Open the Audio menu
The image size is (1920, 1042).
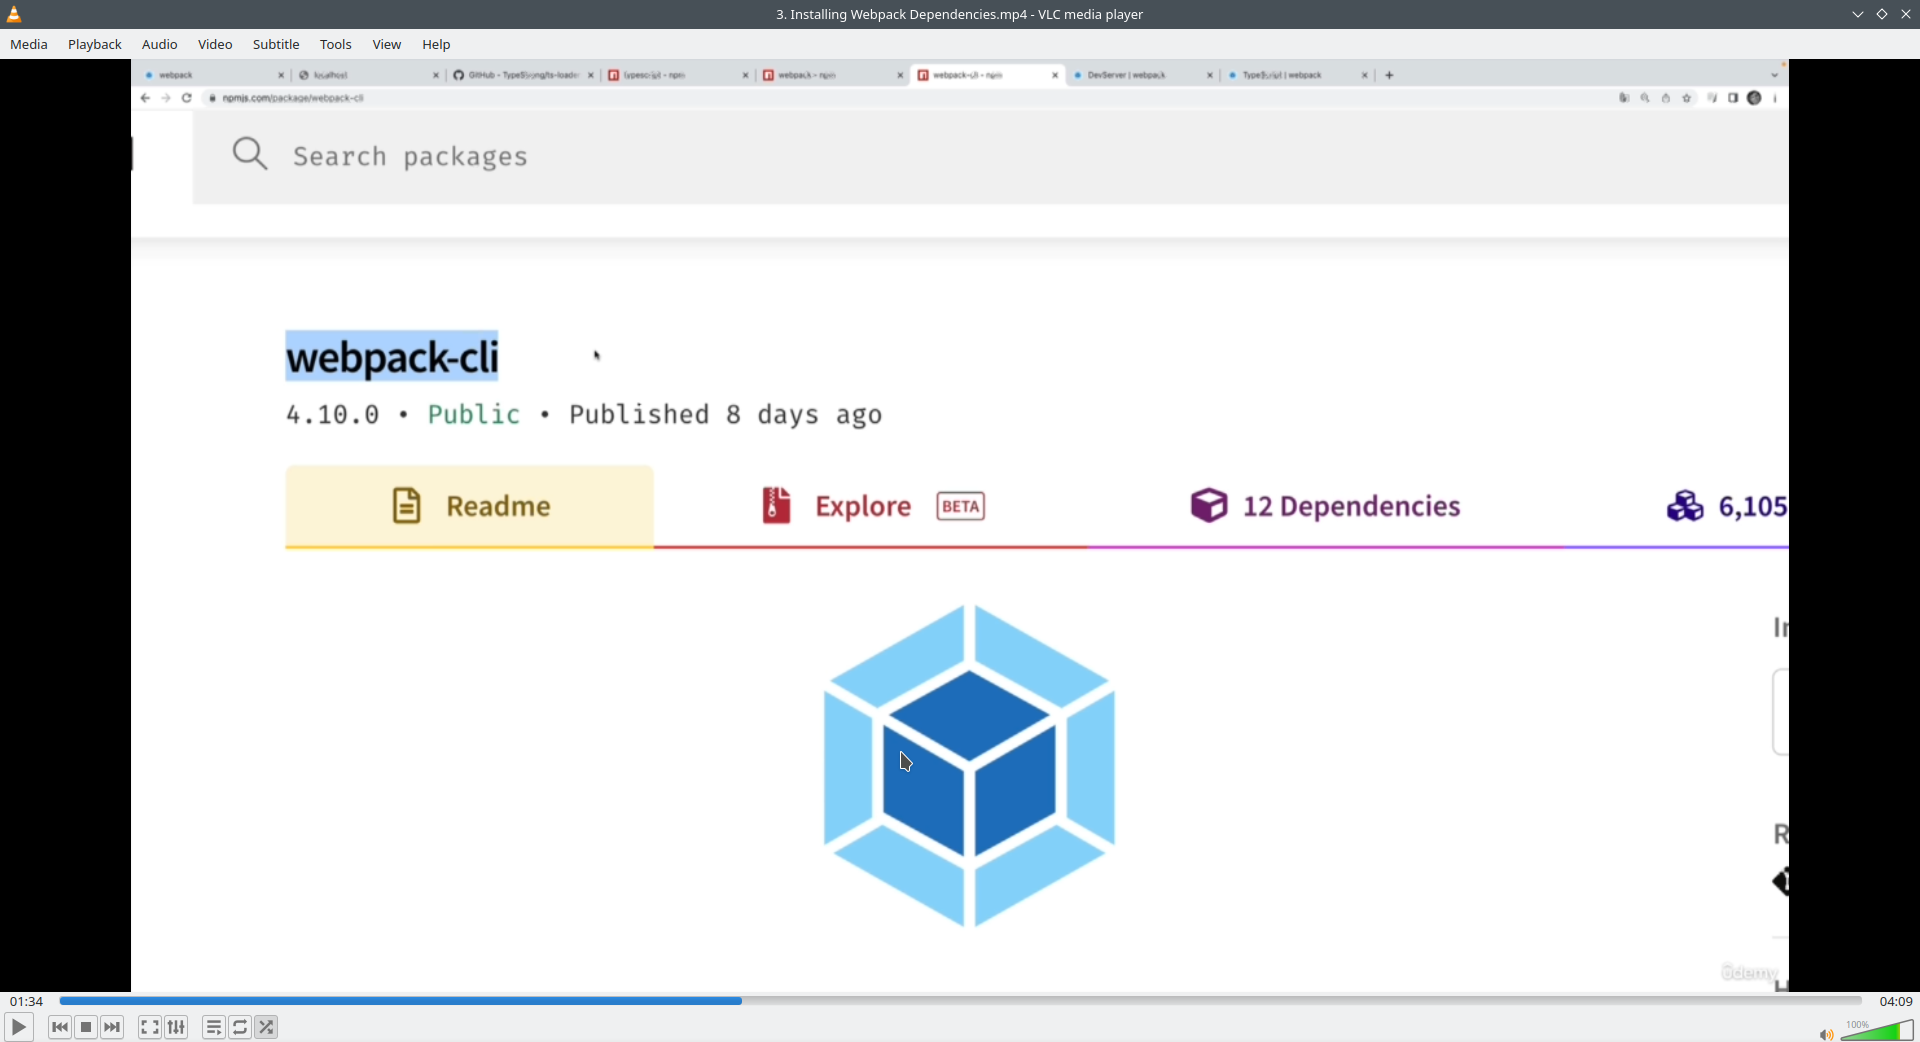160,44
